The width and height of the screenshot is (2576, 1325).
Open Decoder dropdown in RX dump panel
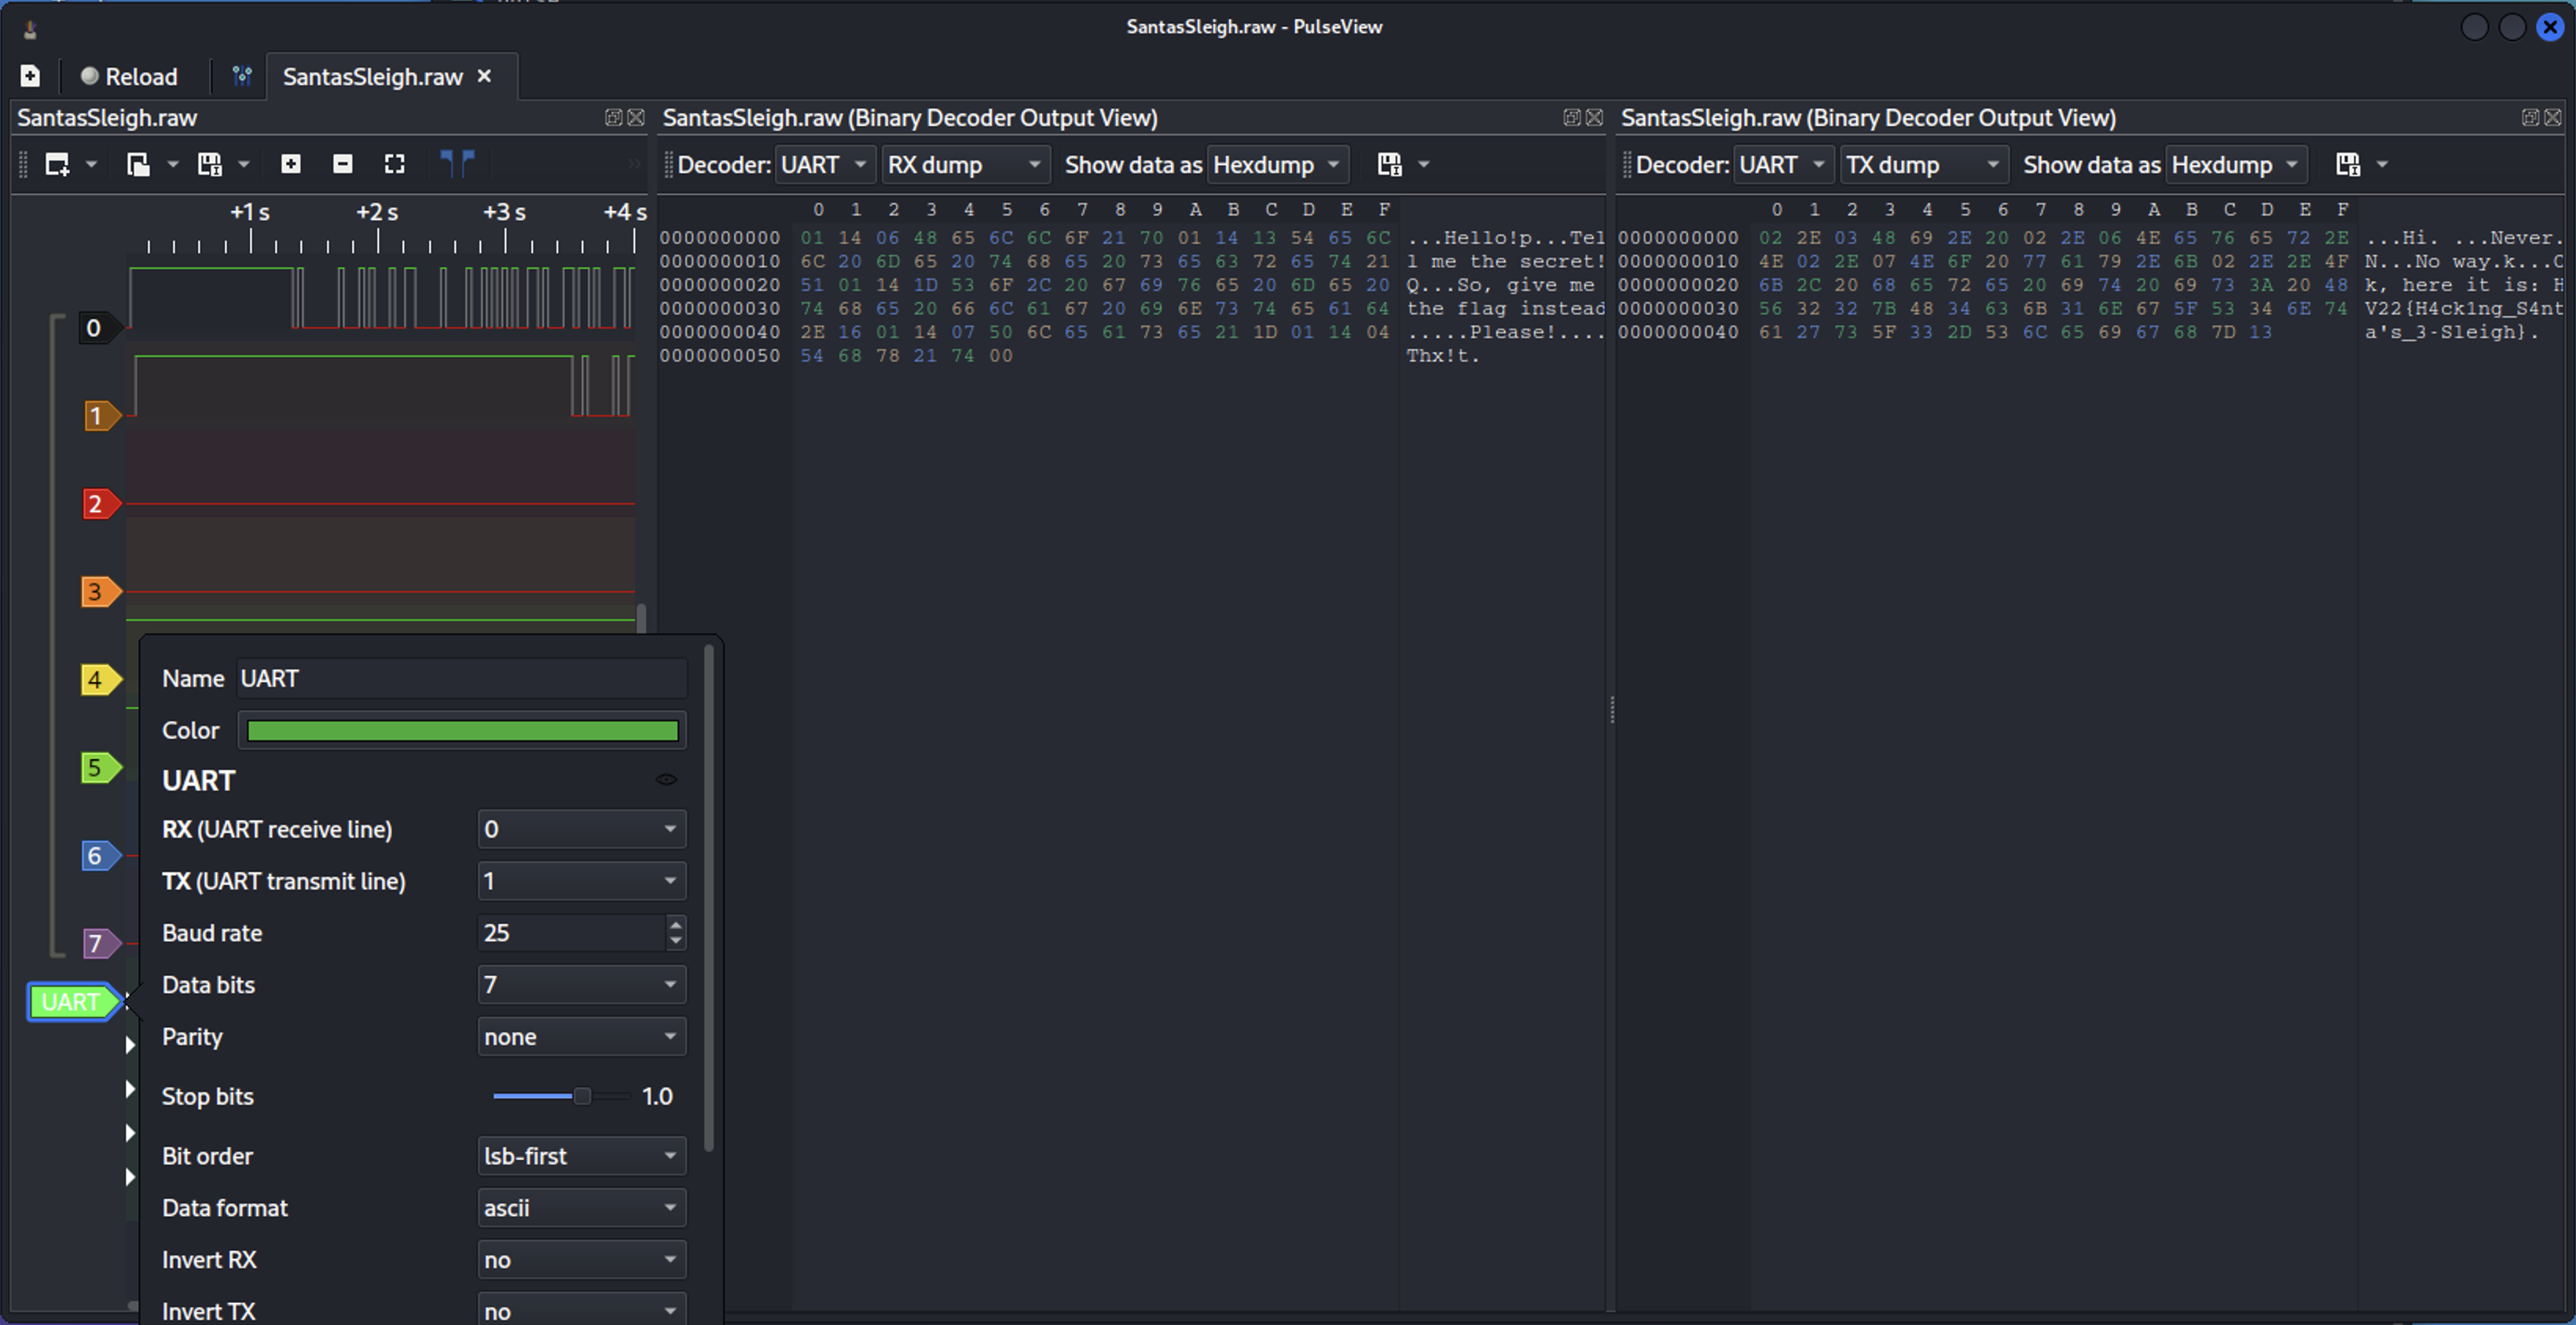click(x=824, y=165)
